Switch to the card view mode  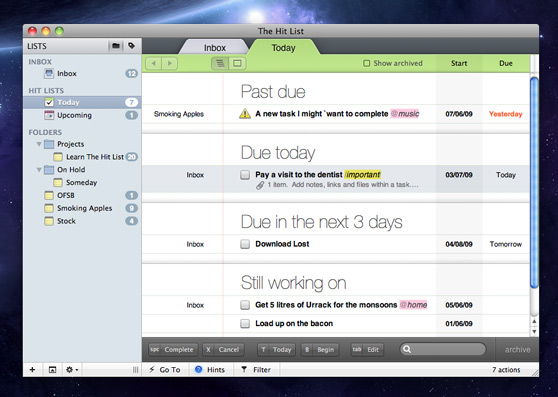point(237,63)
